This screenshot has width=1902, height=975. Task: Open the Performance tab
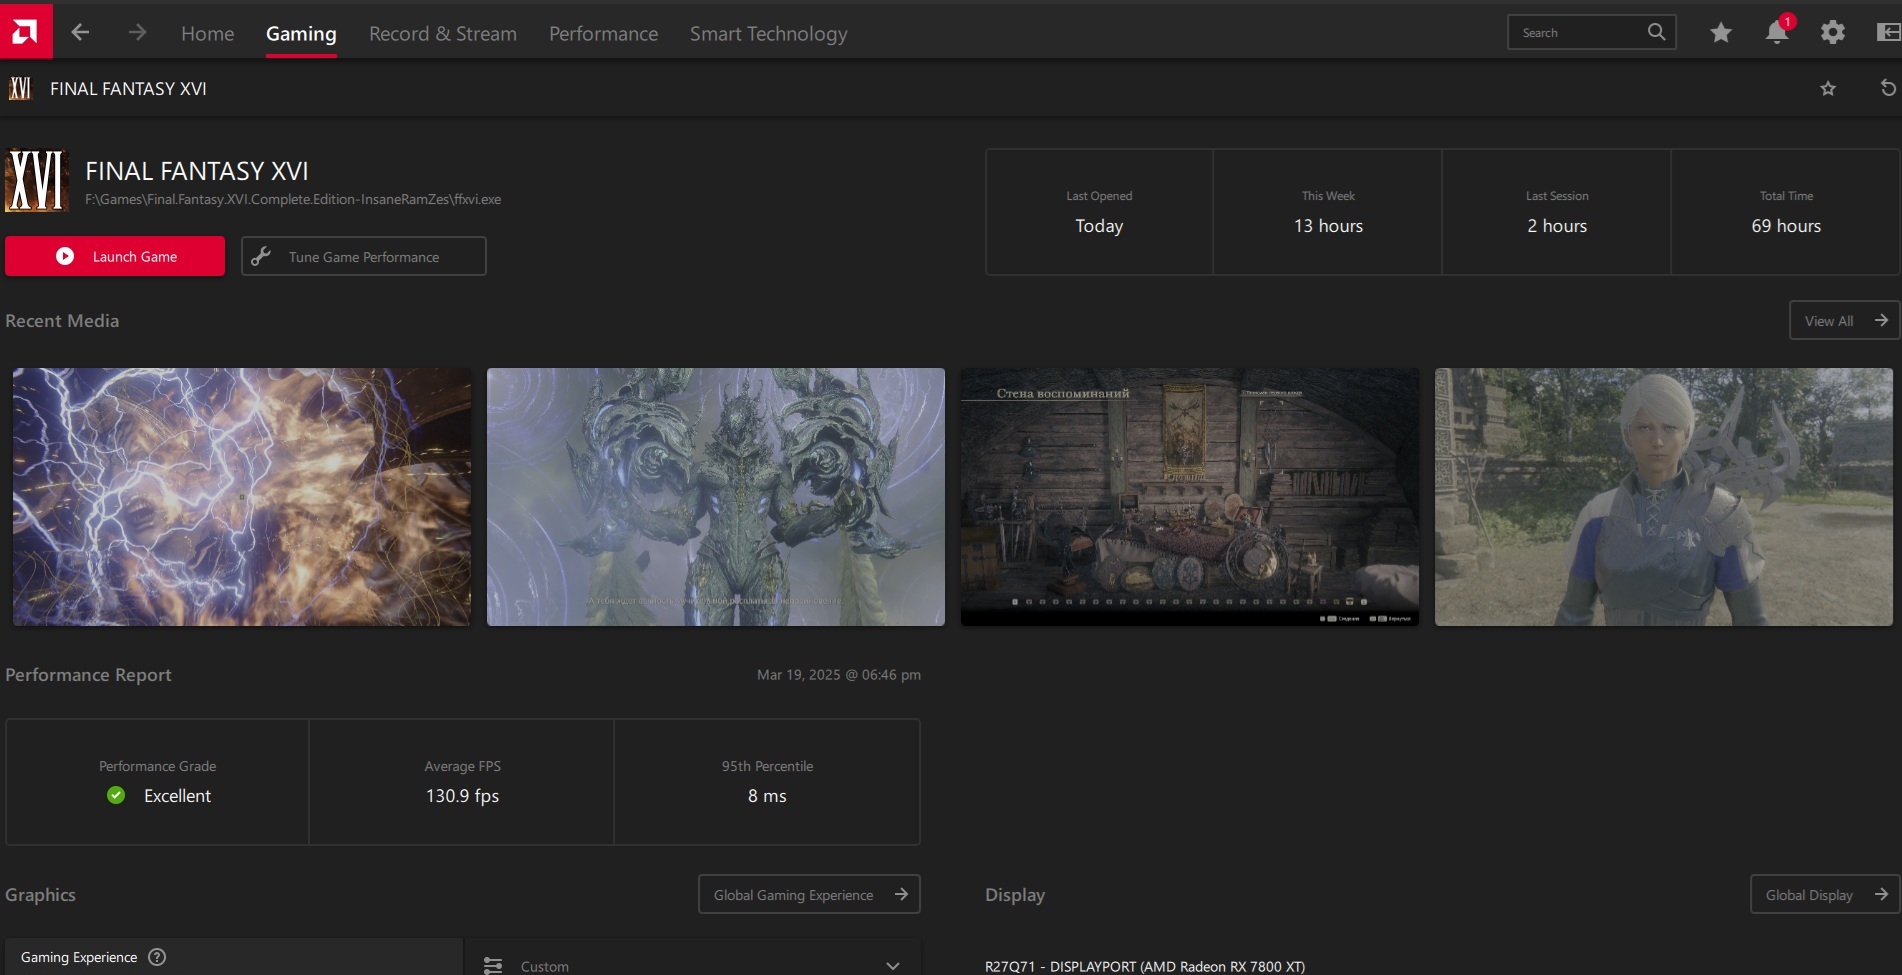[x=603, y=33]
